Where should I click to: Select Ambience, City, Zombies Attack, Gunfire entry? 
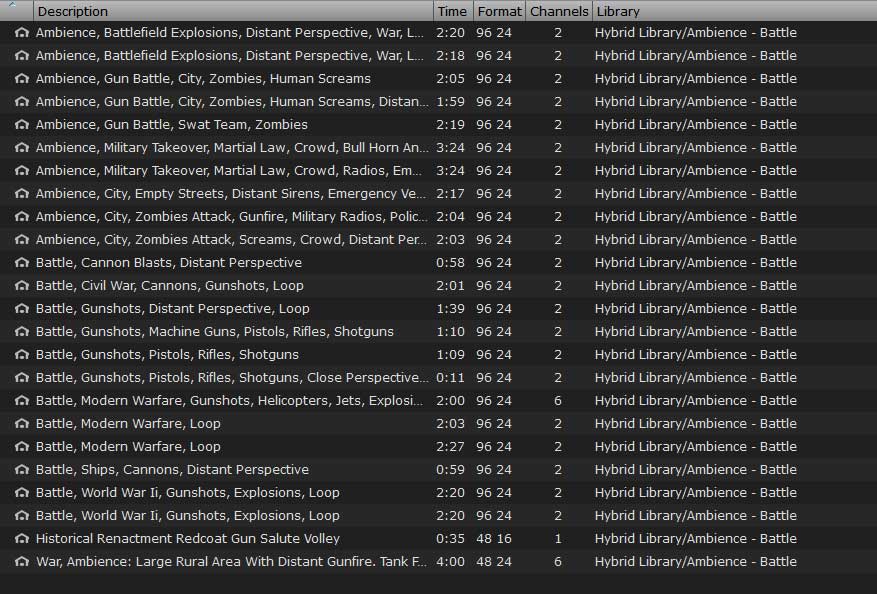click(231, 217)
